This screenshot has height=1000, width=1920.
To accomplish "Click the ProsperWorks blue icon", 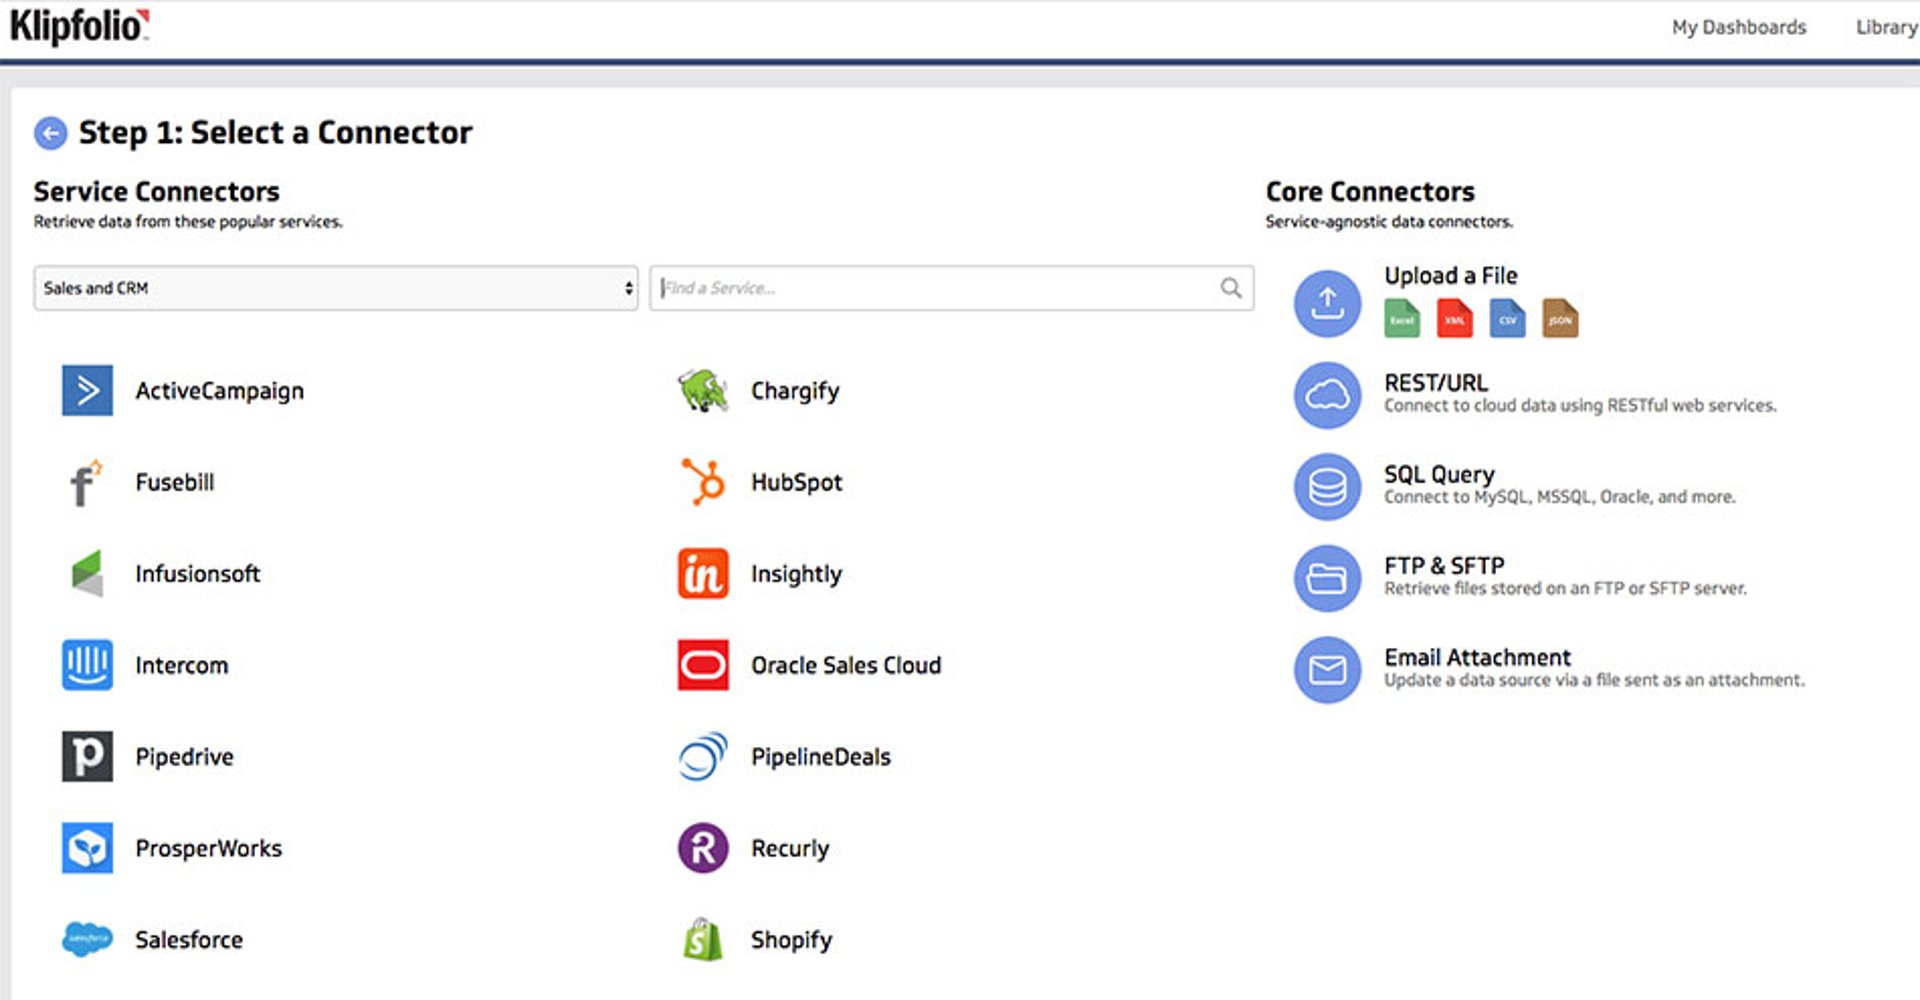I will [87, 848].
